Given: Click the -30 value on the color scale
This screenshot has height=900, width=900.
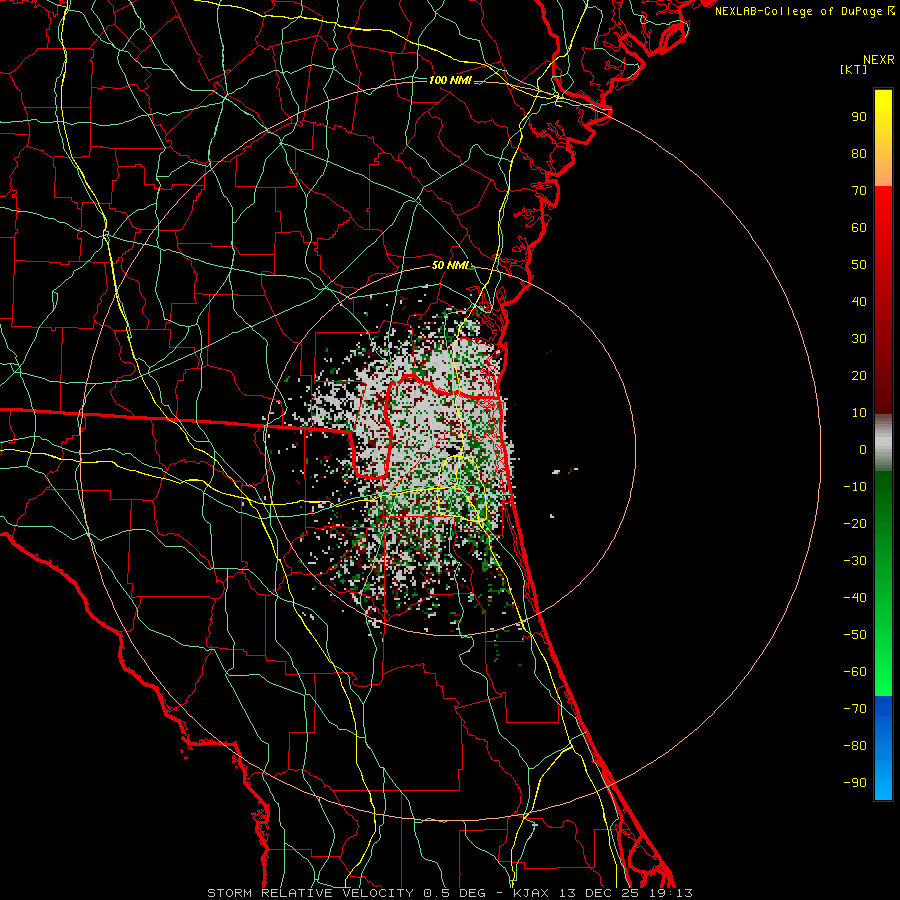Looking at the screenshot, I should [x=855, y=561].
